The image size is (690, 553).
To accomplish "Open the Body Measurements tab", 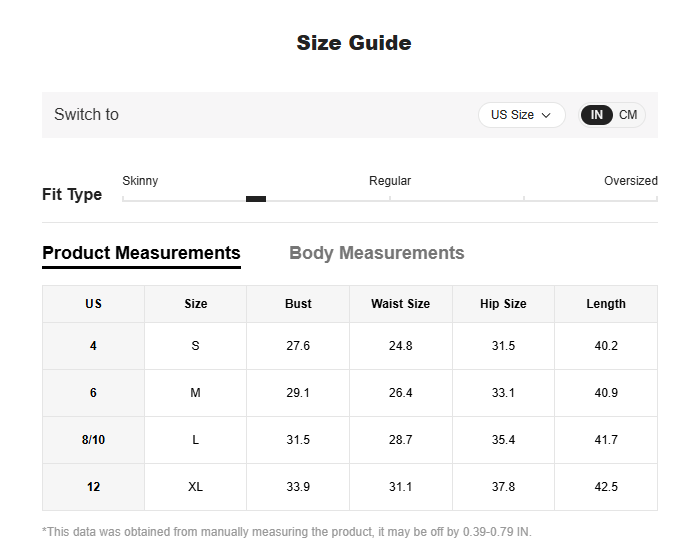I will (377, 253).
